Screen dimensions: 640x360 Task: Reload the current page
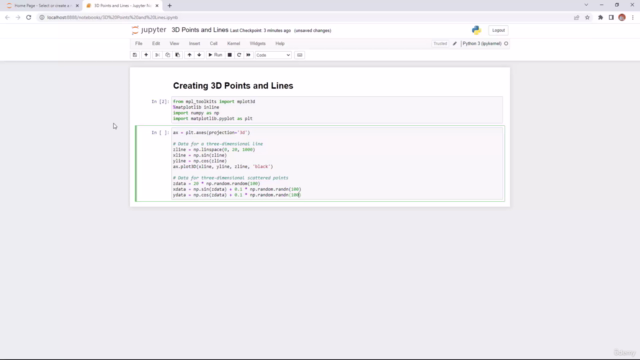[x=29, y=18]
